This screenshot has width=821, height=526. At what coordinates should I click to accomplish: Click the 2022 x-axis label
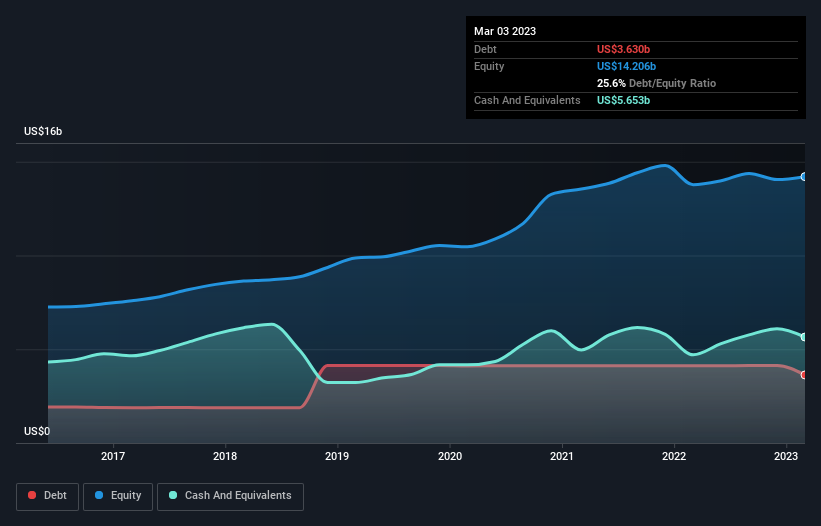[x=674, y=456]
